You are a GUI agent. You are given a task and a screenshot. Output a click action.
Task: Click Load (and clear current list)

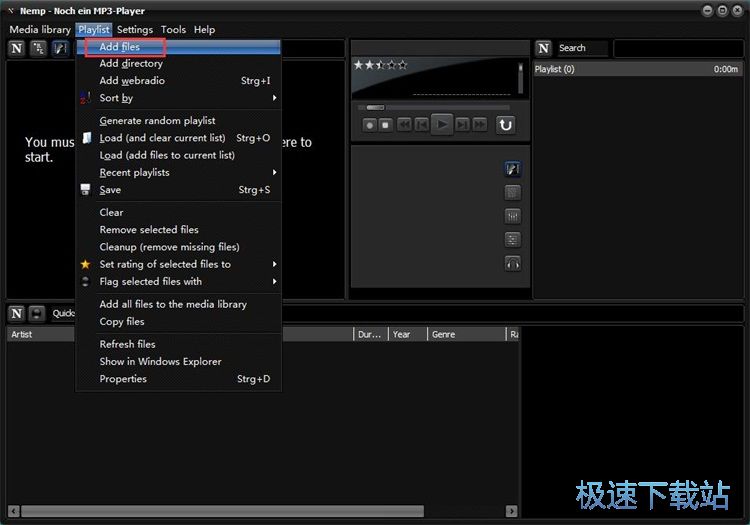(x=178, y=138)
